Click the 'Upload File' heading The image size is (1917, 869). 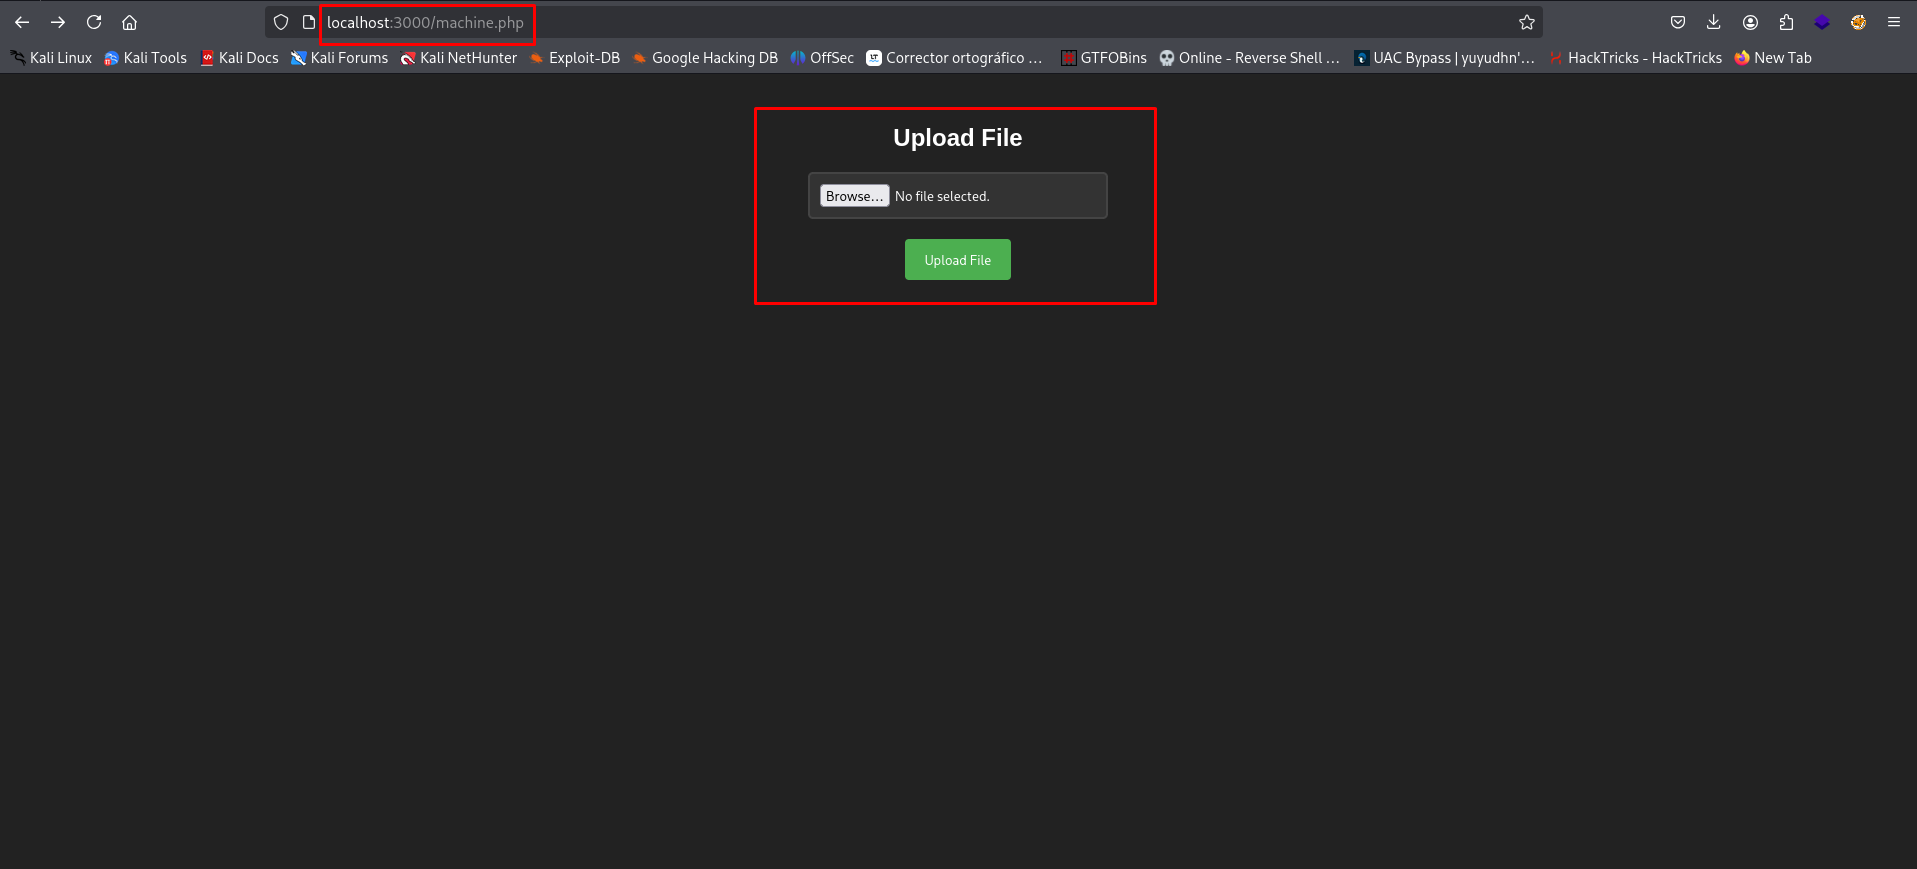coord(958,138)
